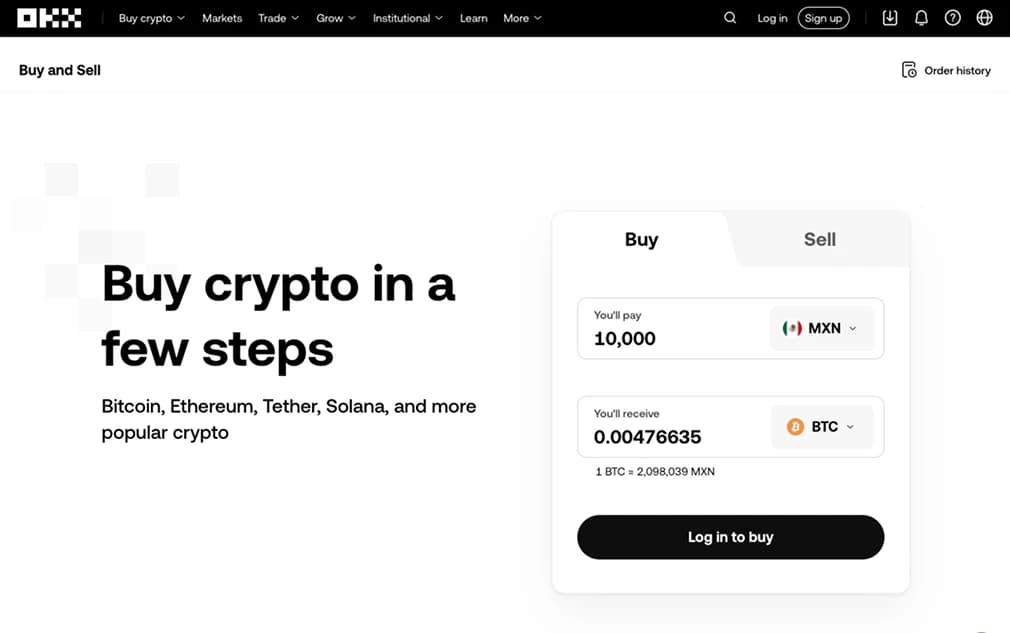The width and height of the screenshot is (1010, 633).
Task: Open the Markets menu item
Action: (222, 18)
